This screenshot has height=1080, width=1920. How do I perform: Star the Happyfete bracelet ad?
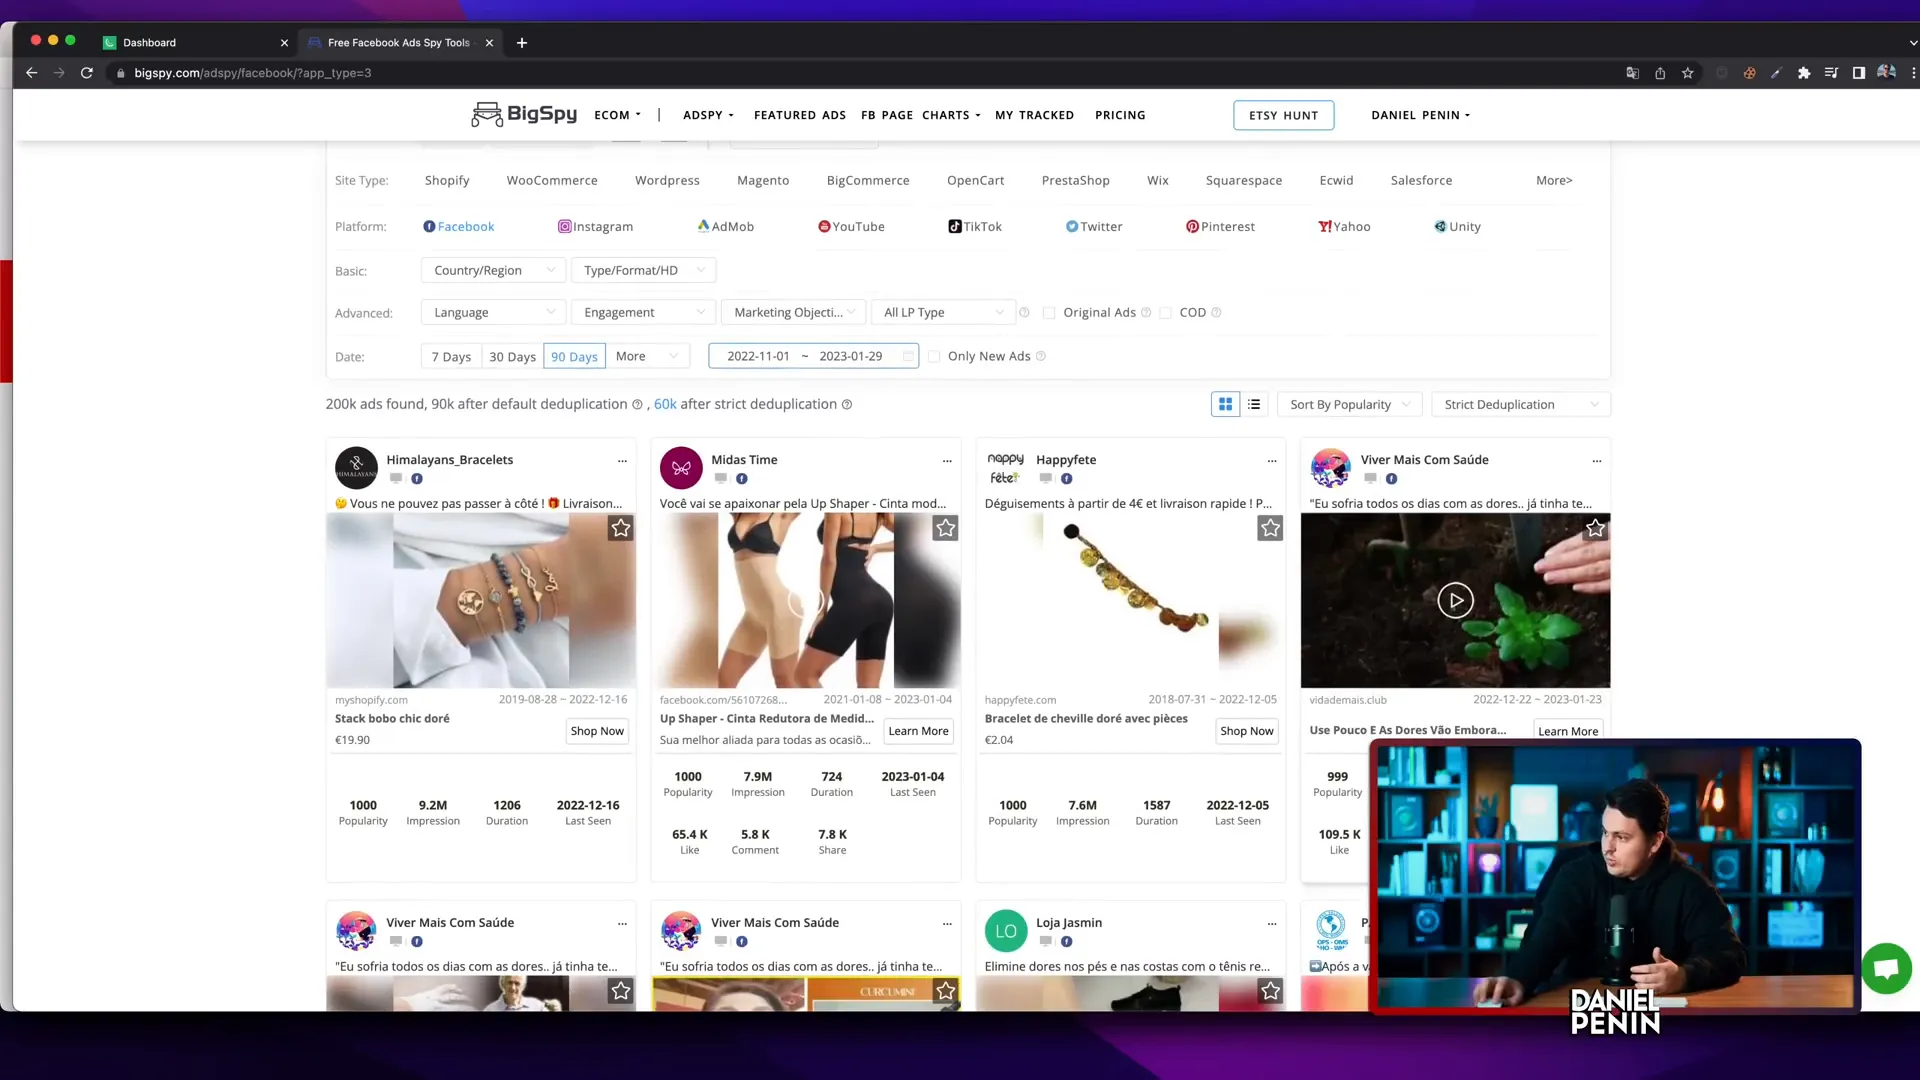(x=1270, y=528)
